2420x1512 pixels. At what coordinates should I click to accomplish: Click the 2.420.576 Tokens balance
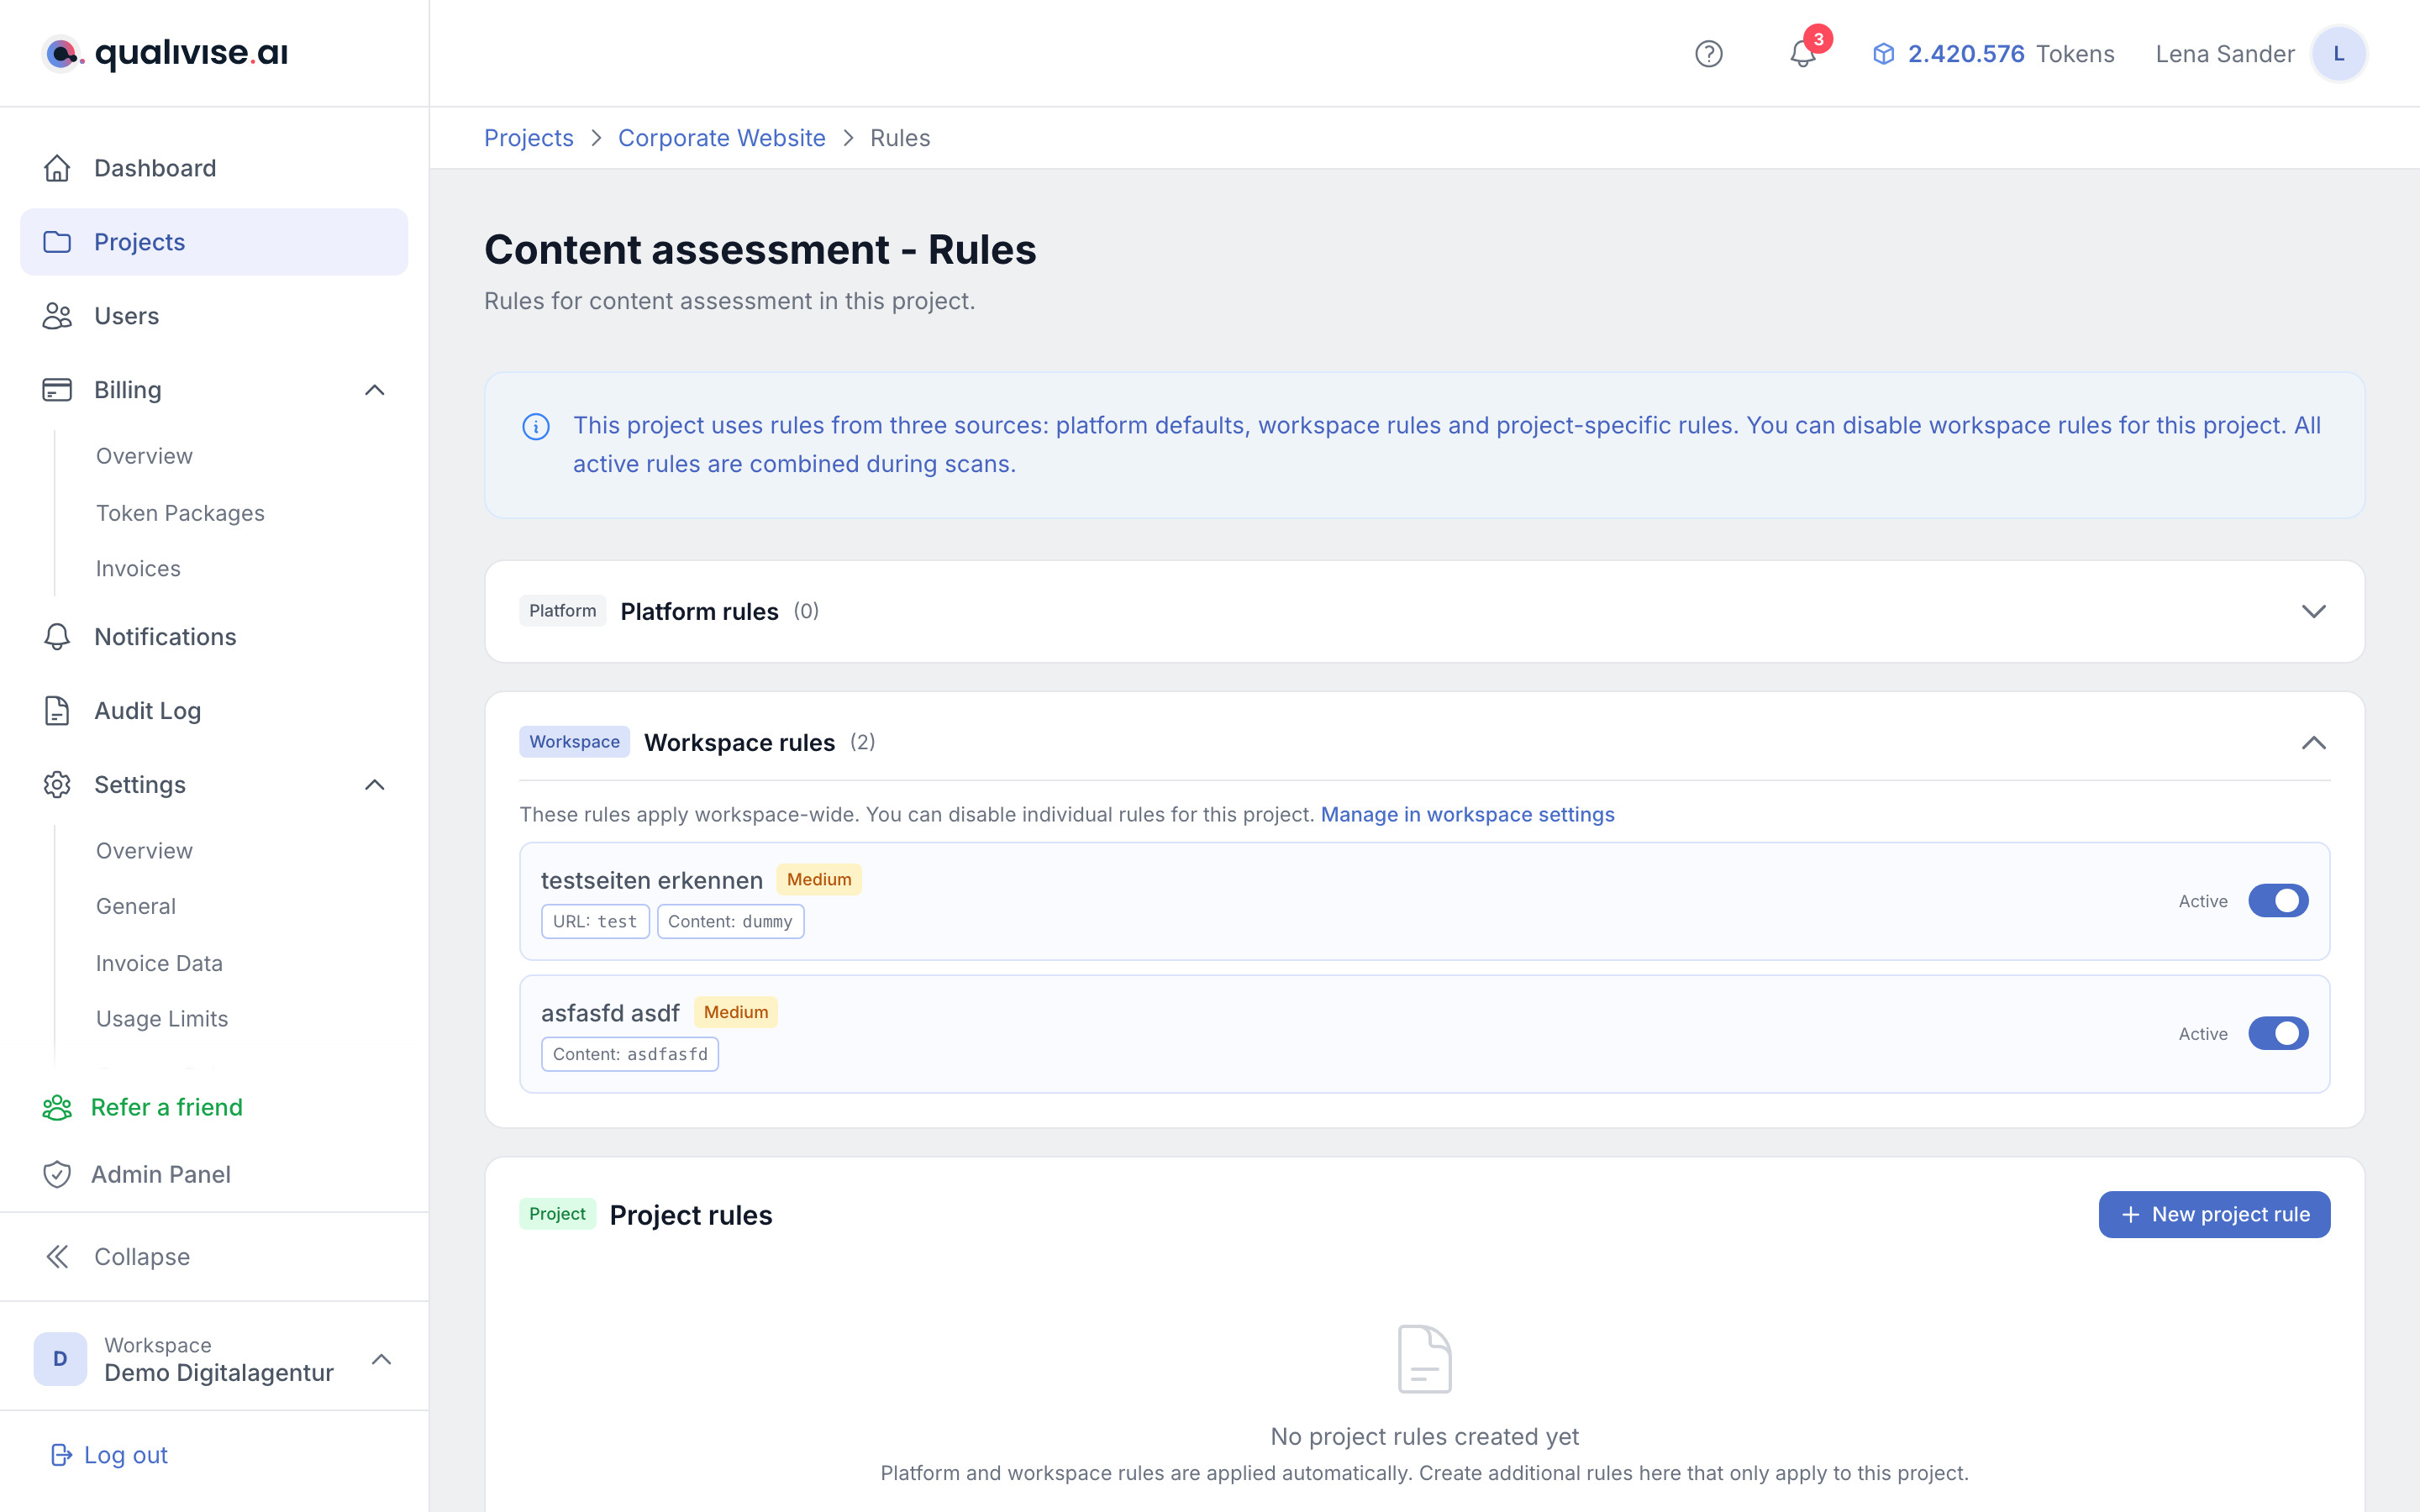(1993, 54)
